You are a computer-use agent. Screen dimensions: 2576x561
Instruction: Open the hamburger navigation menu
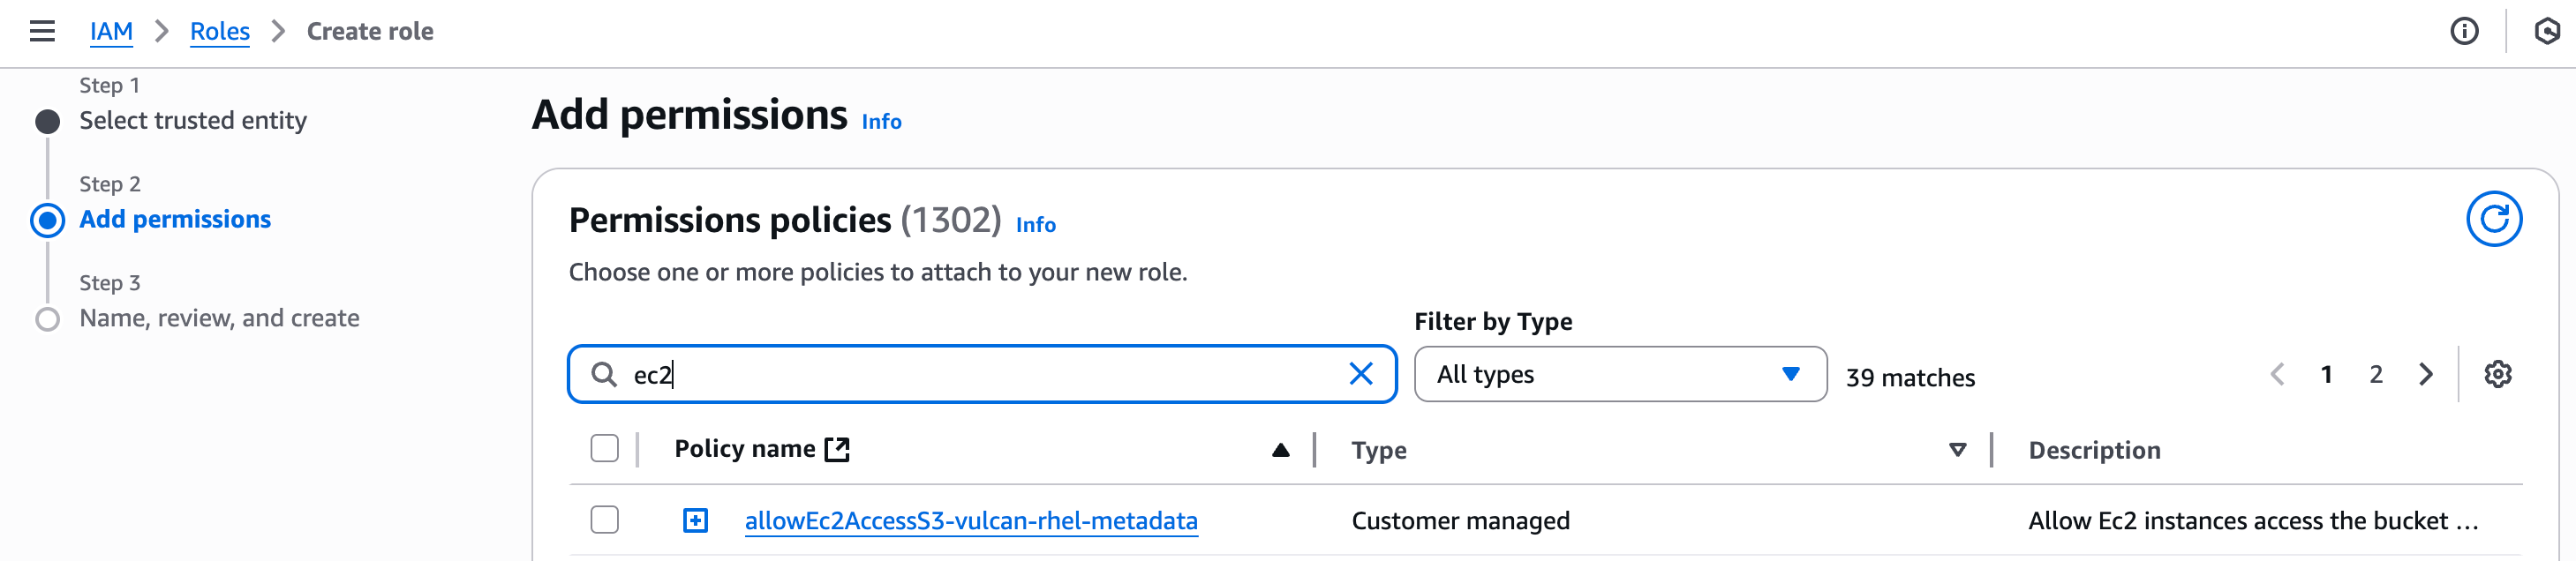(42, 32)
